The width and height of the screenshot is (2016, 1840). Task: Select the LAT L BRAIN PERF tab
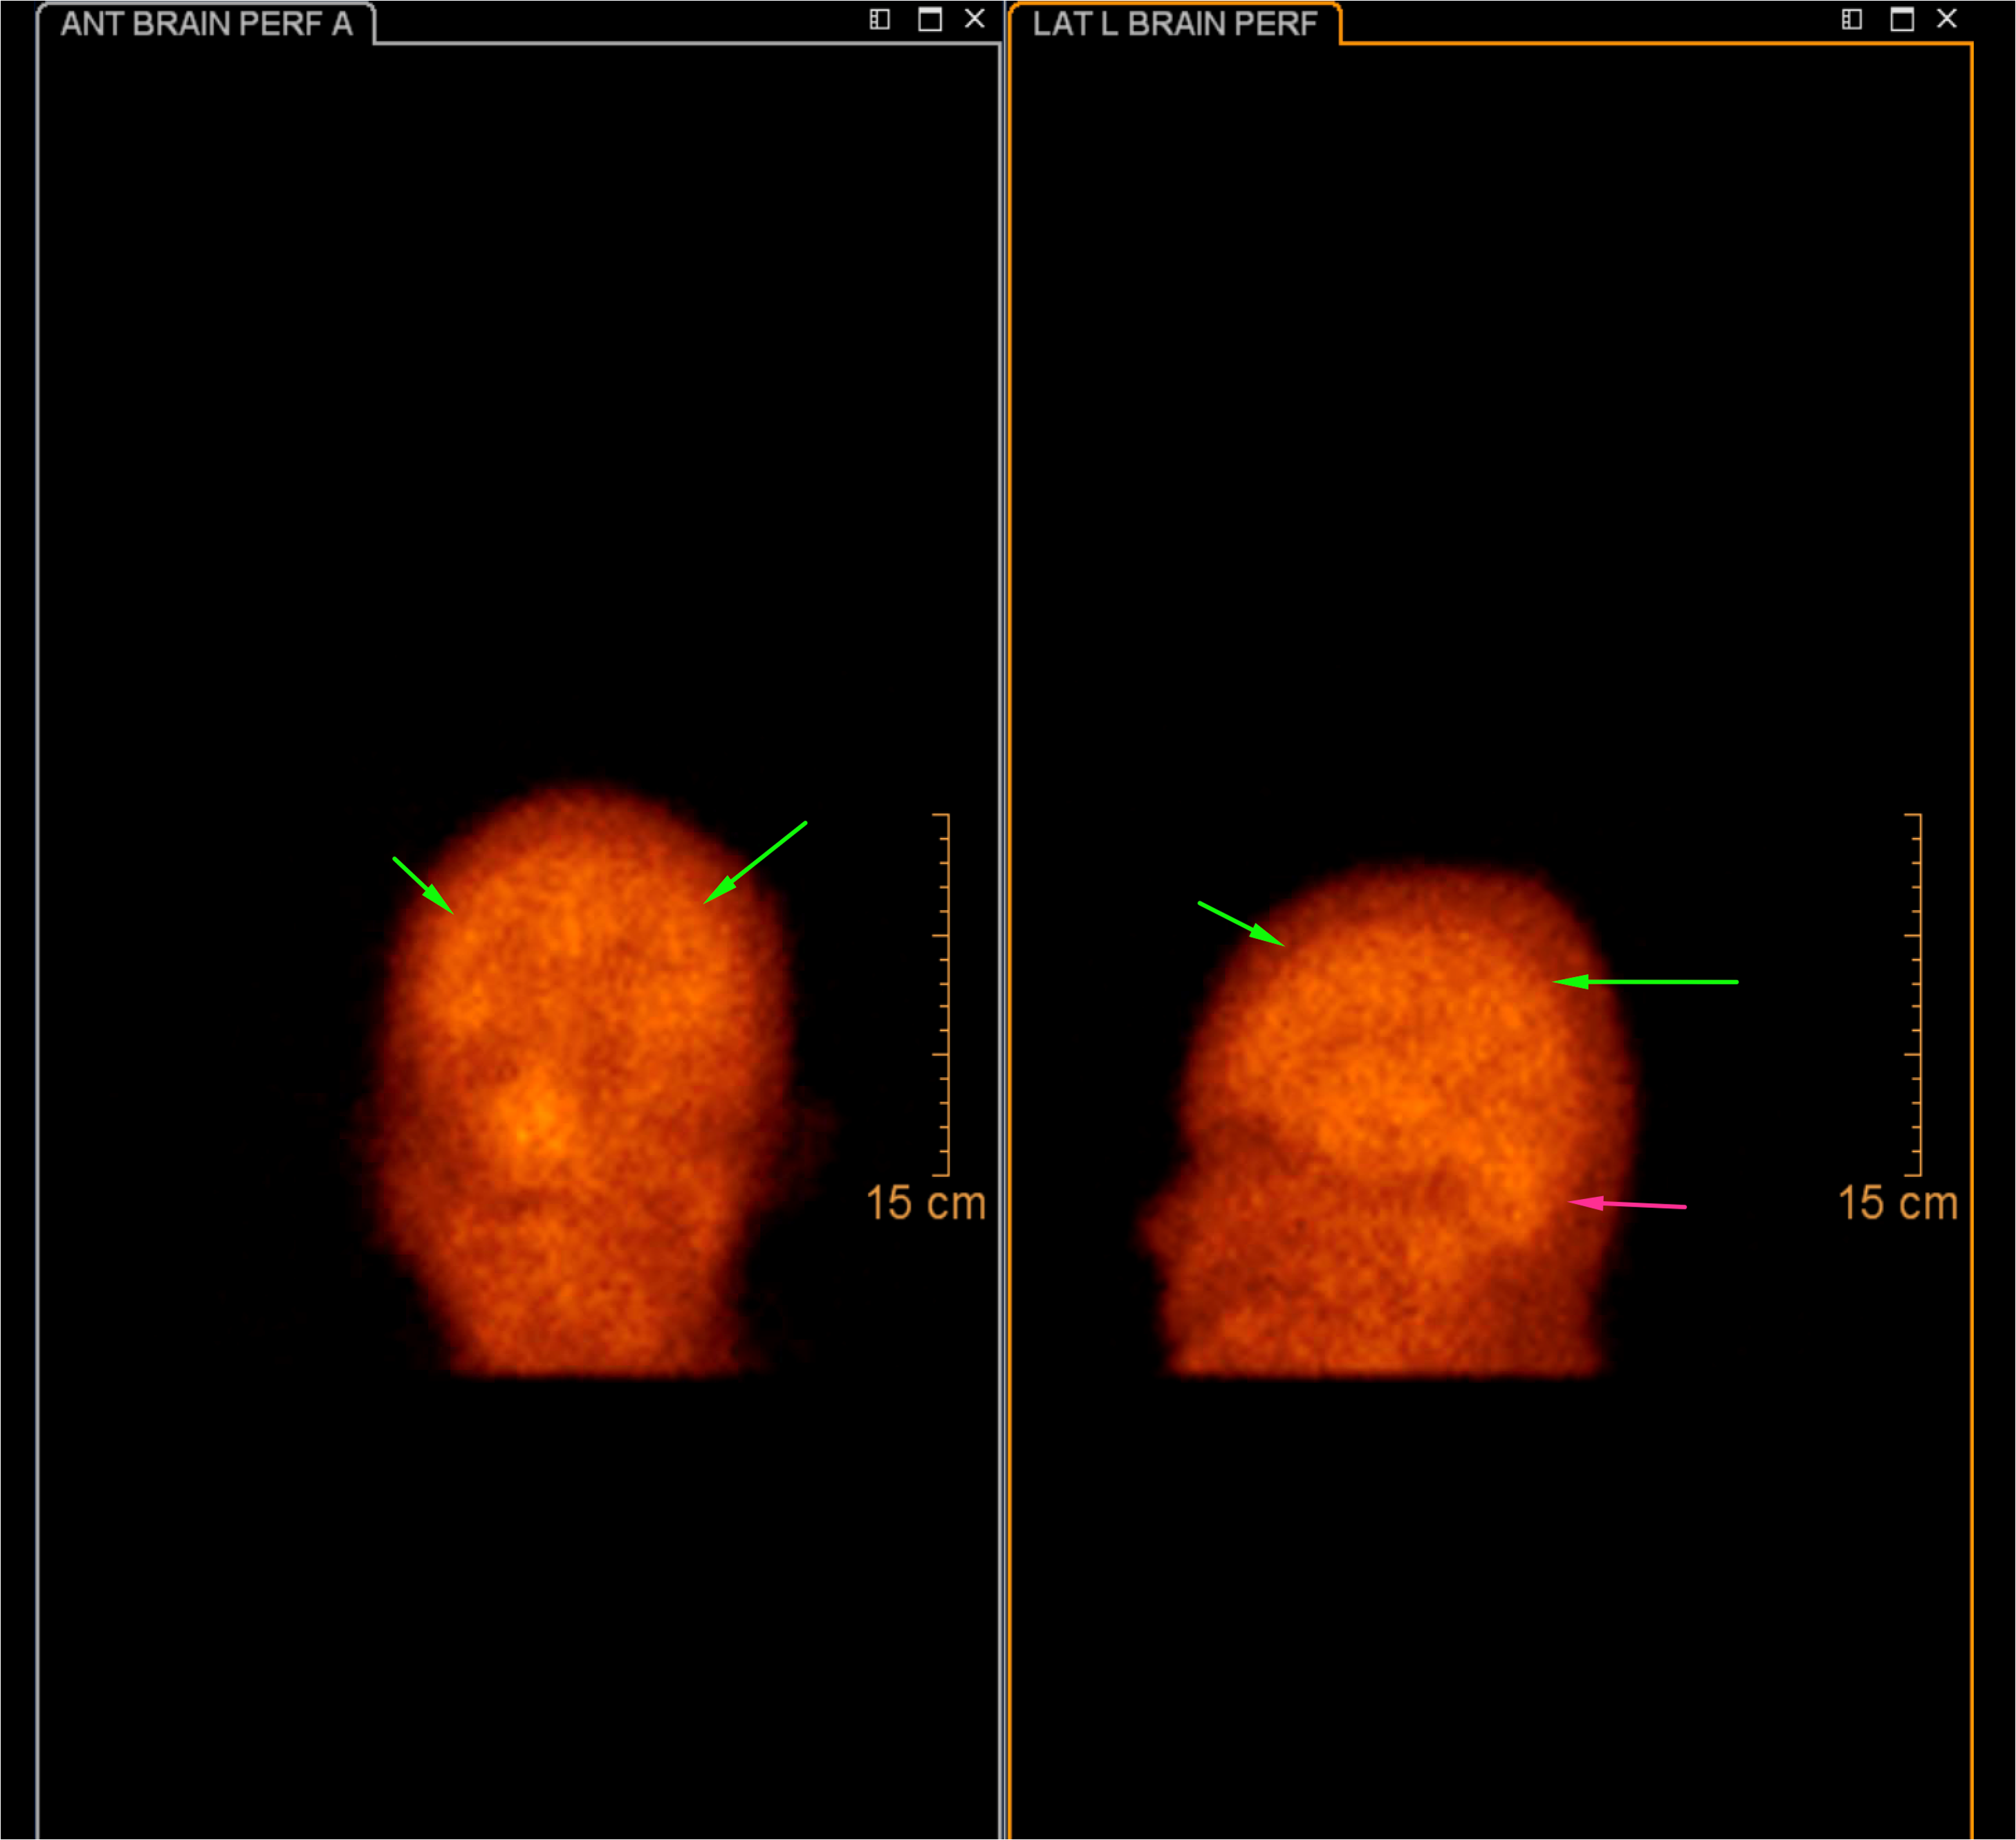[1174, 24]
